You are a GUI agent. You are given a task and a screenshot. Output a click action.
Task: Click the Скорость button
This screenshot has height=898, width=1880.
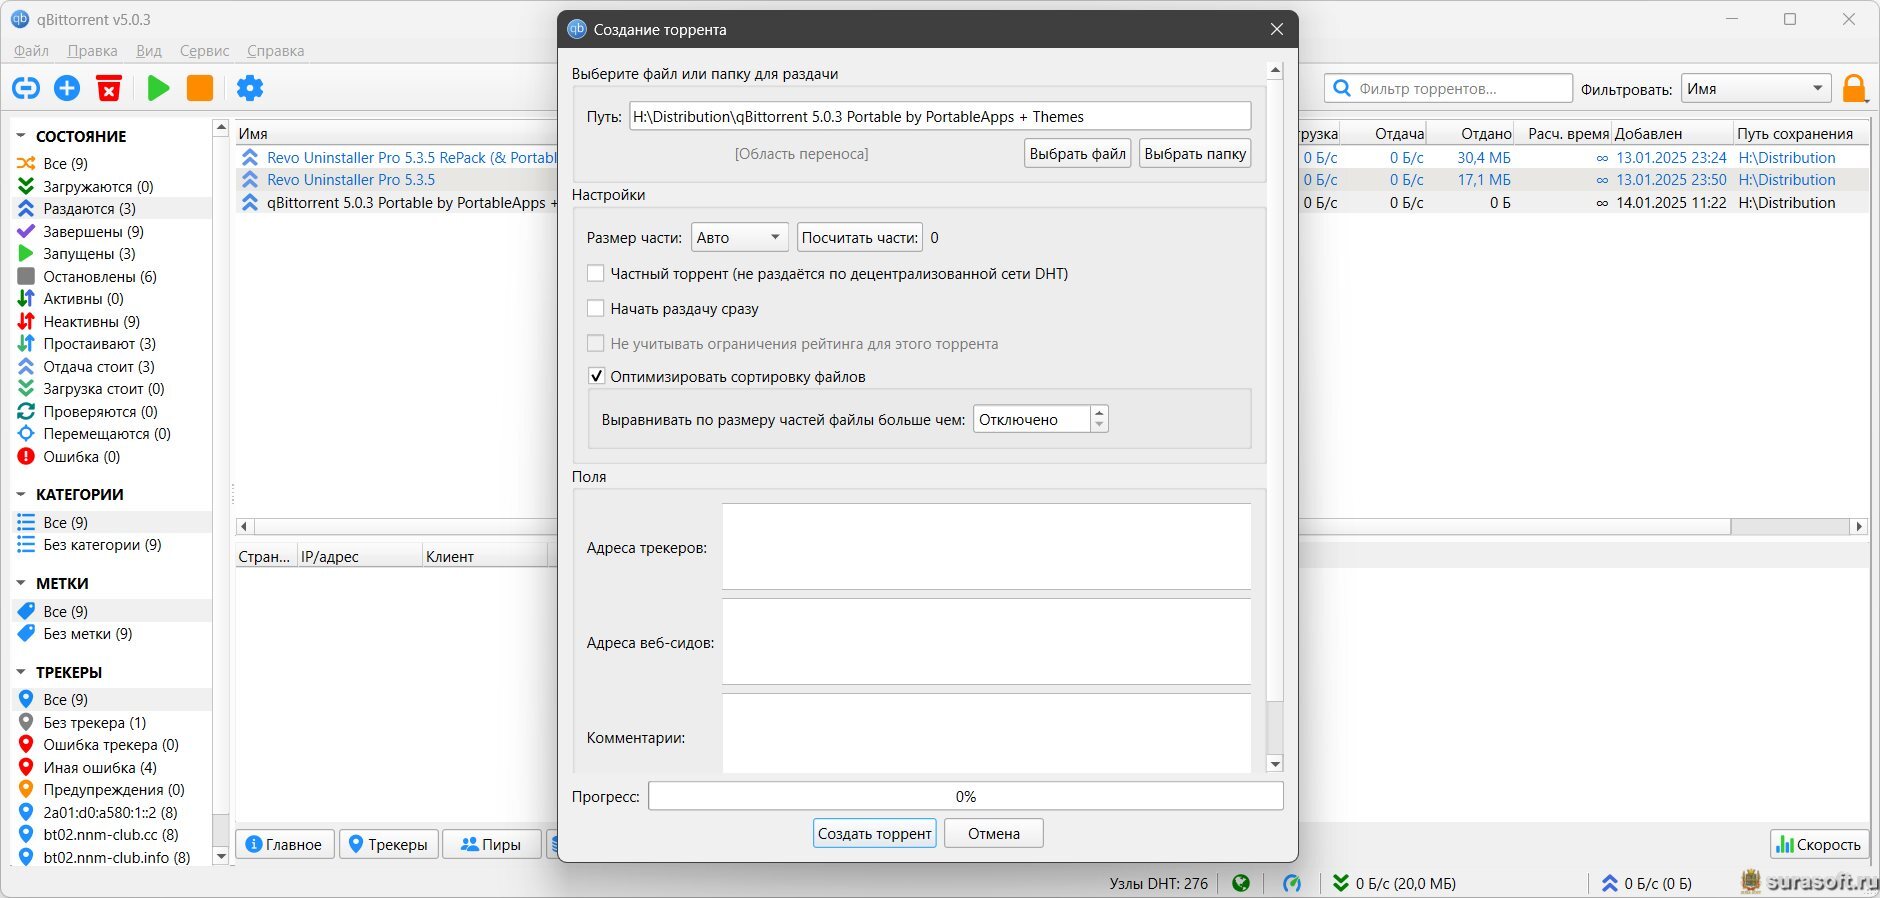[1818, 844]
